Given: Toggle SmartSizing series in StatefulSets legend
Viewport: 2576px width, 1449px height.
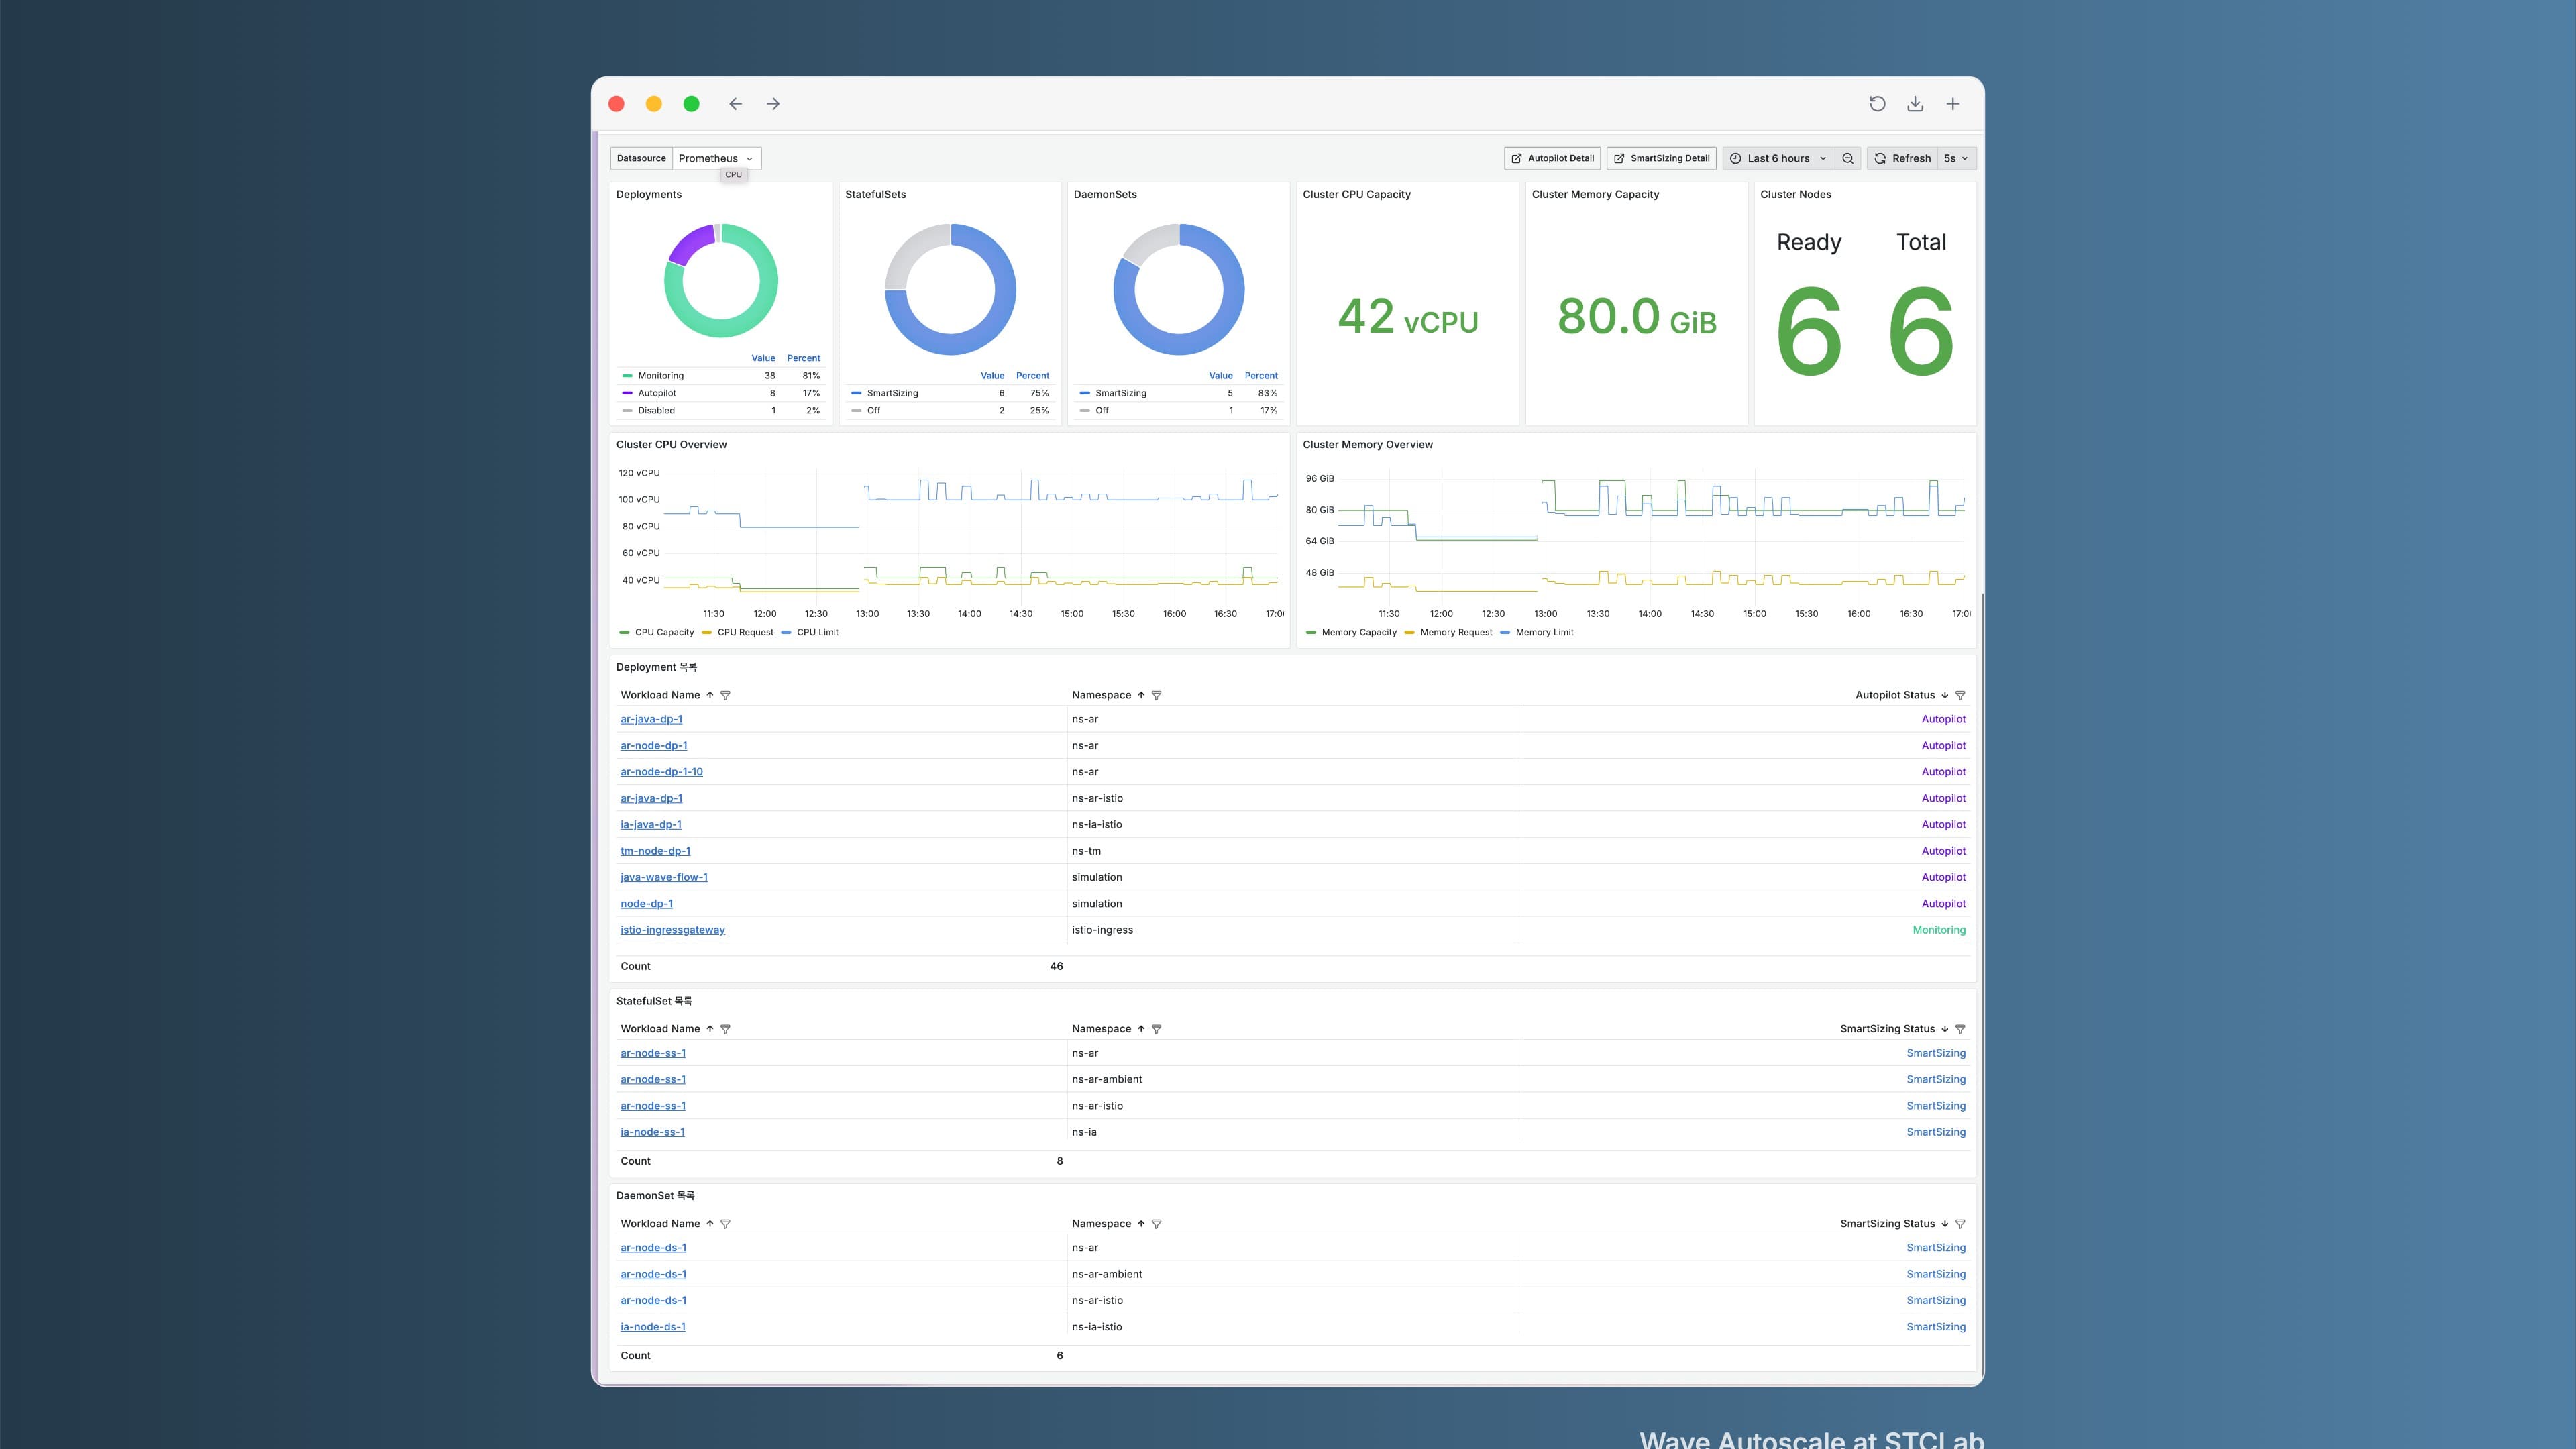Looking at the screenshot, I should point(892,393).
